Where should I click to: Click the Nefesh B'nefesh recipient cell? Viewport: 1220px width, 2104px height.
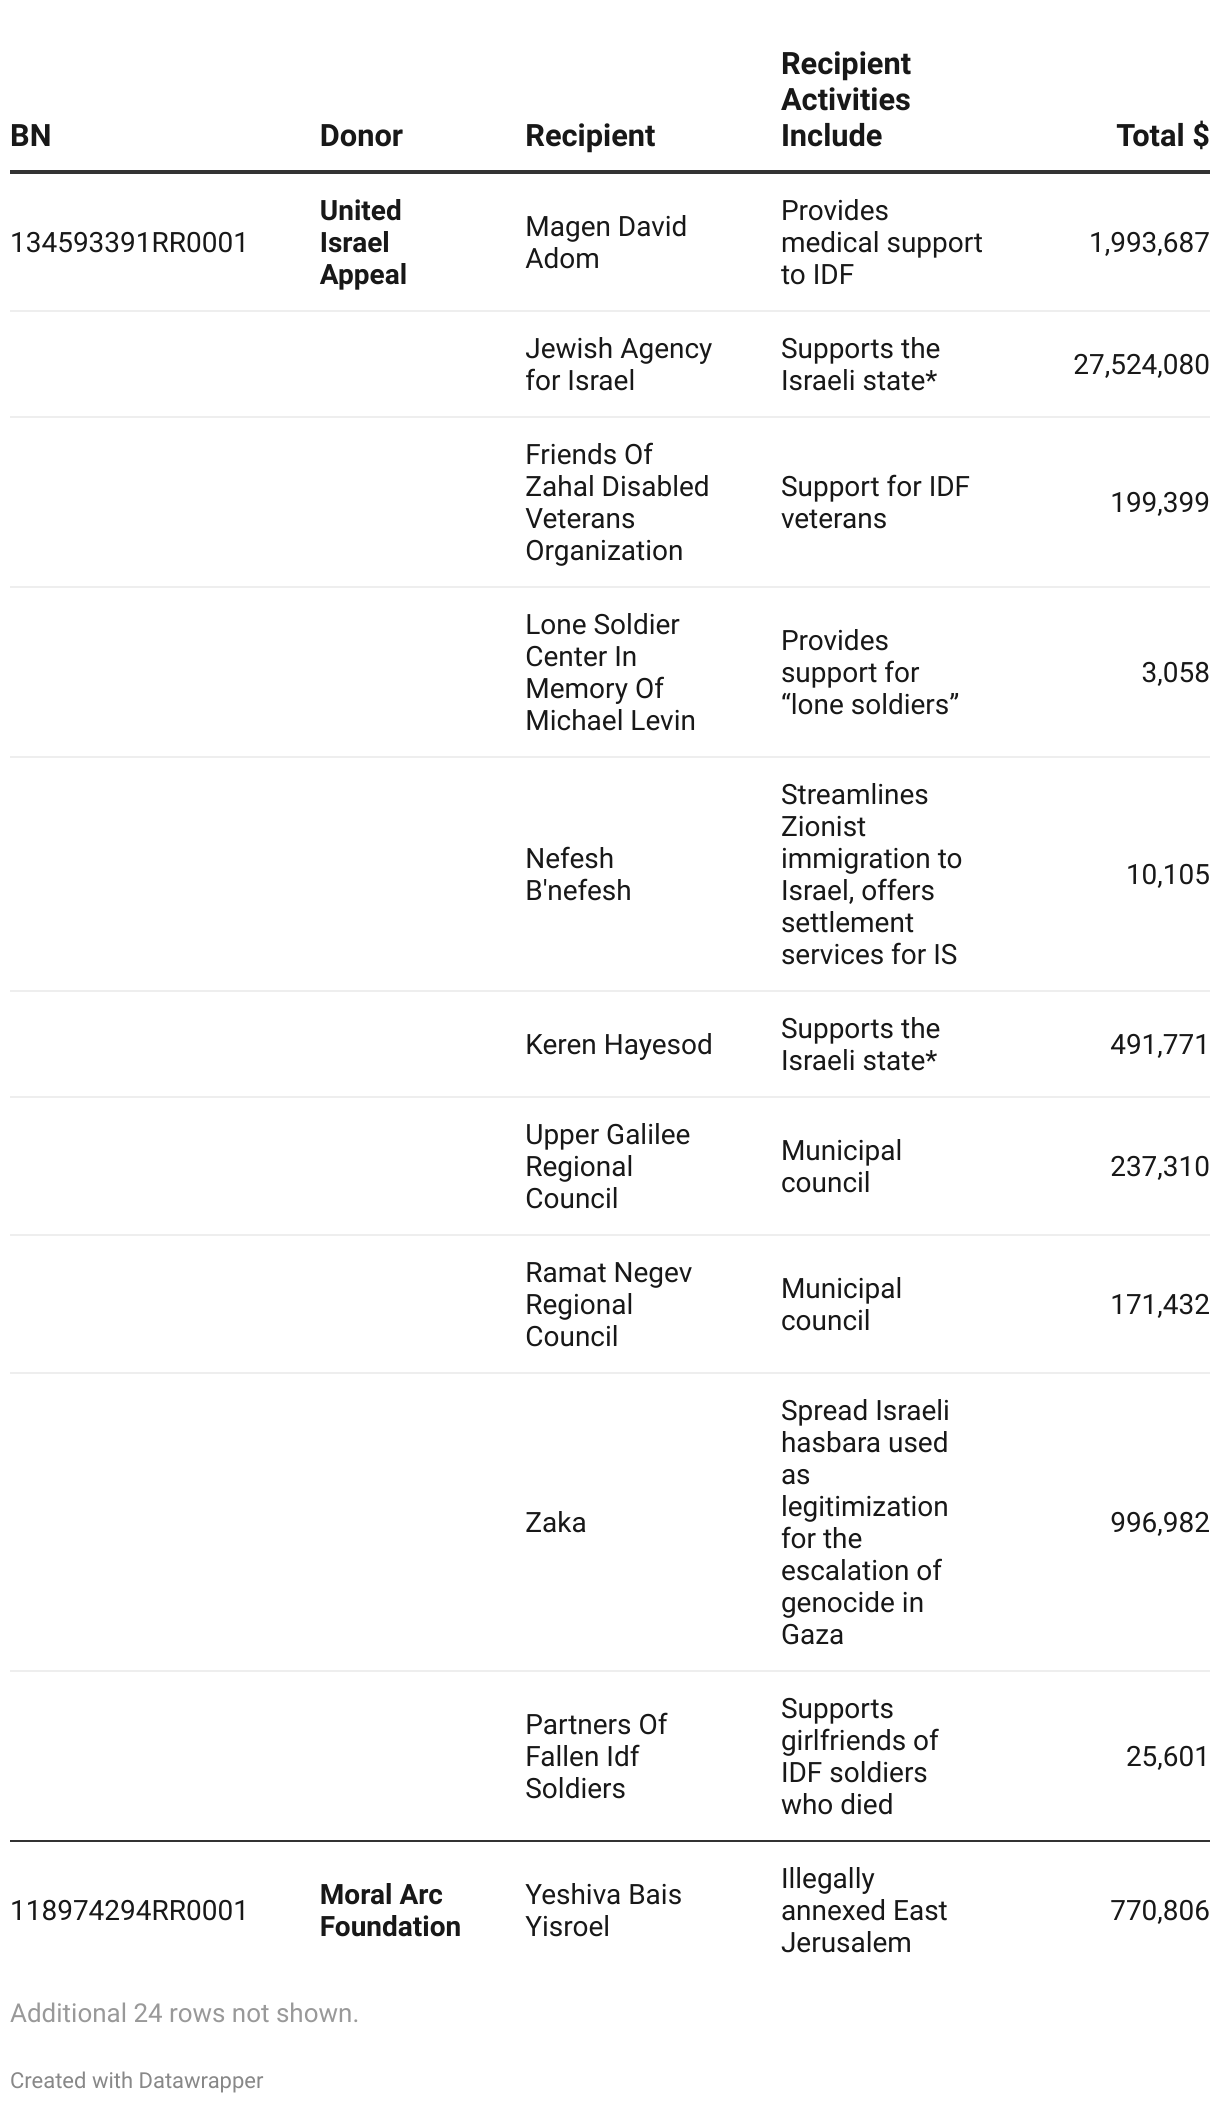[578, 874]
